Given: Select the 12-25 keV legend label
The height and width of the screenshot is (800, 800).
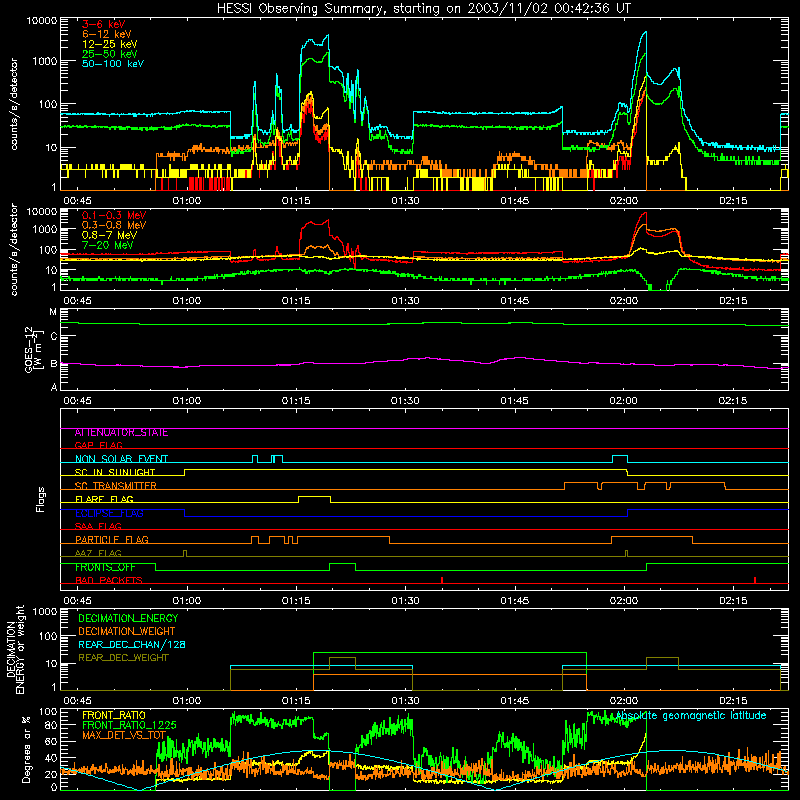Looking at the screenshot, I should pyautogui.click(x=110, y=44).
